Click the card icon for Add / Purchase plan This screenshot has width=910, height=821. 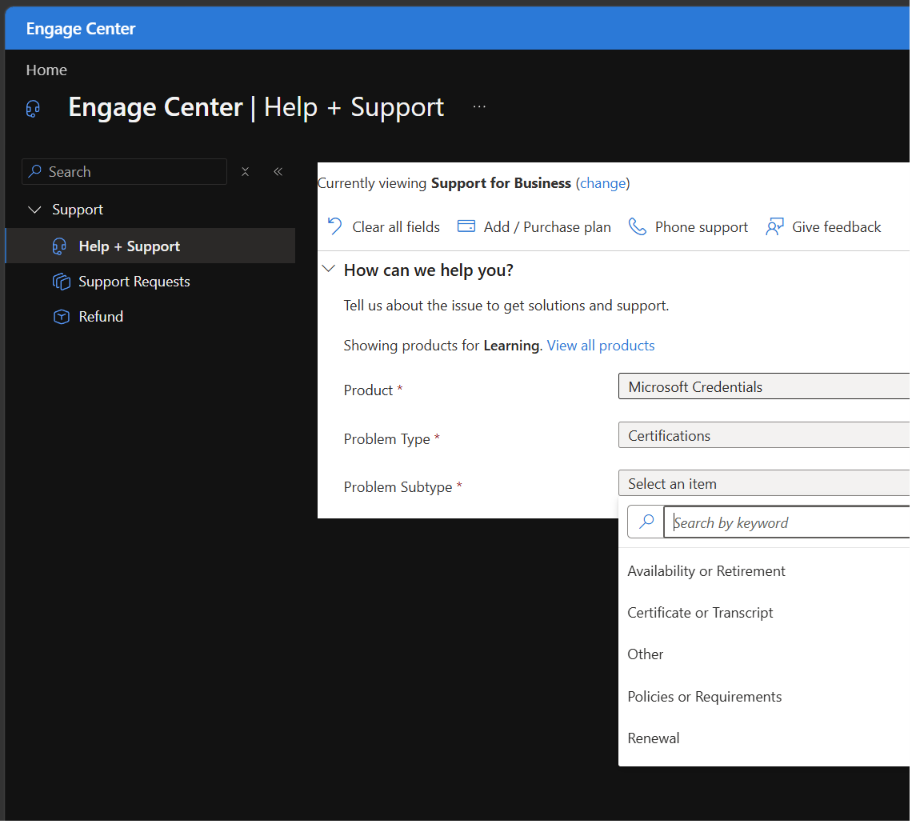[466, 226]
